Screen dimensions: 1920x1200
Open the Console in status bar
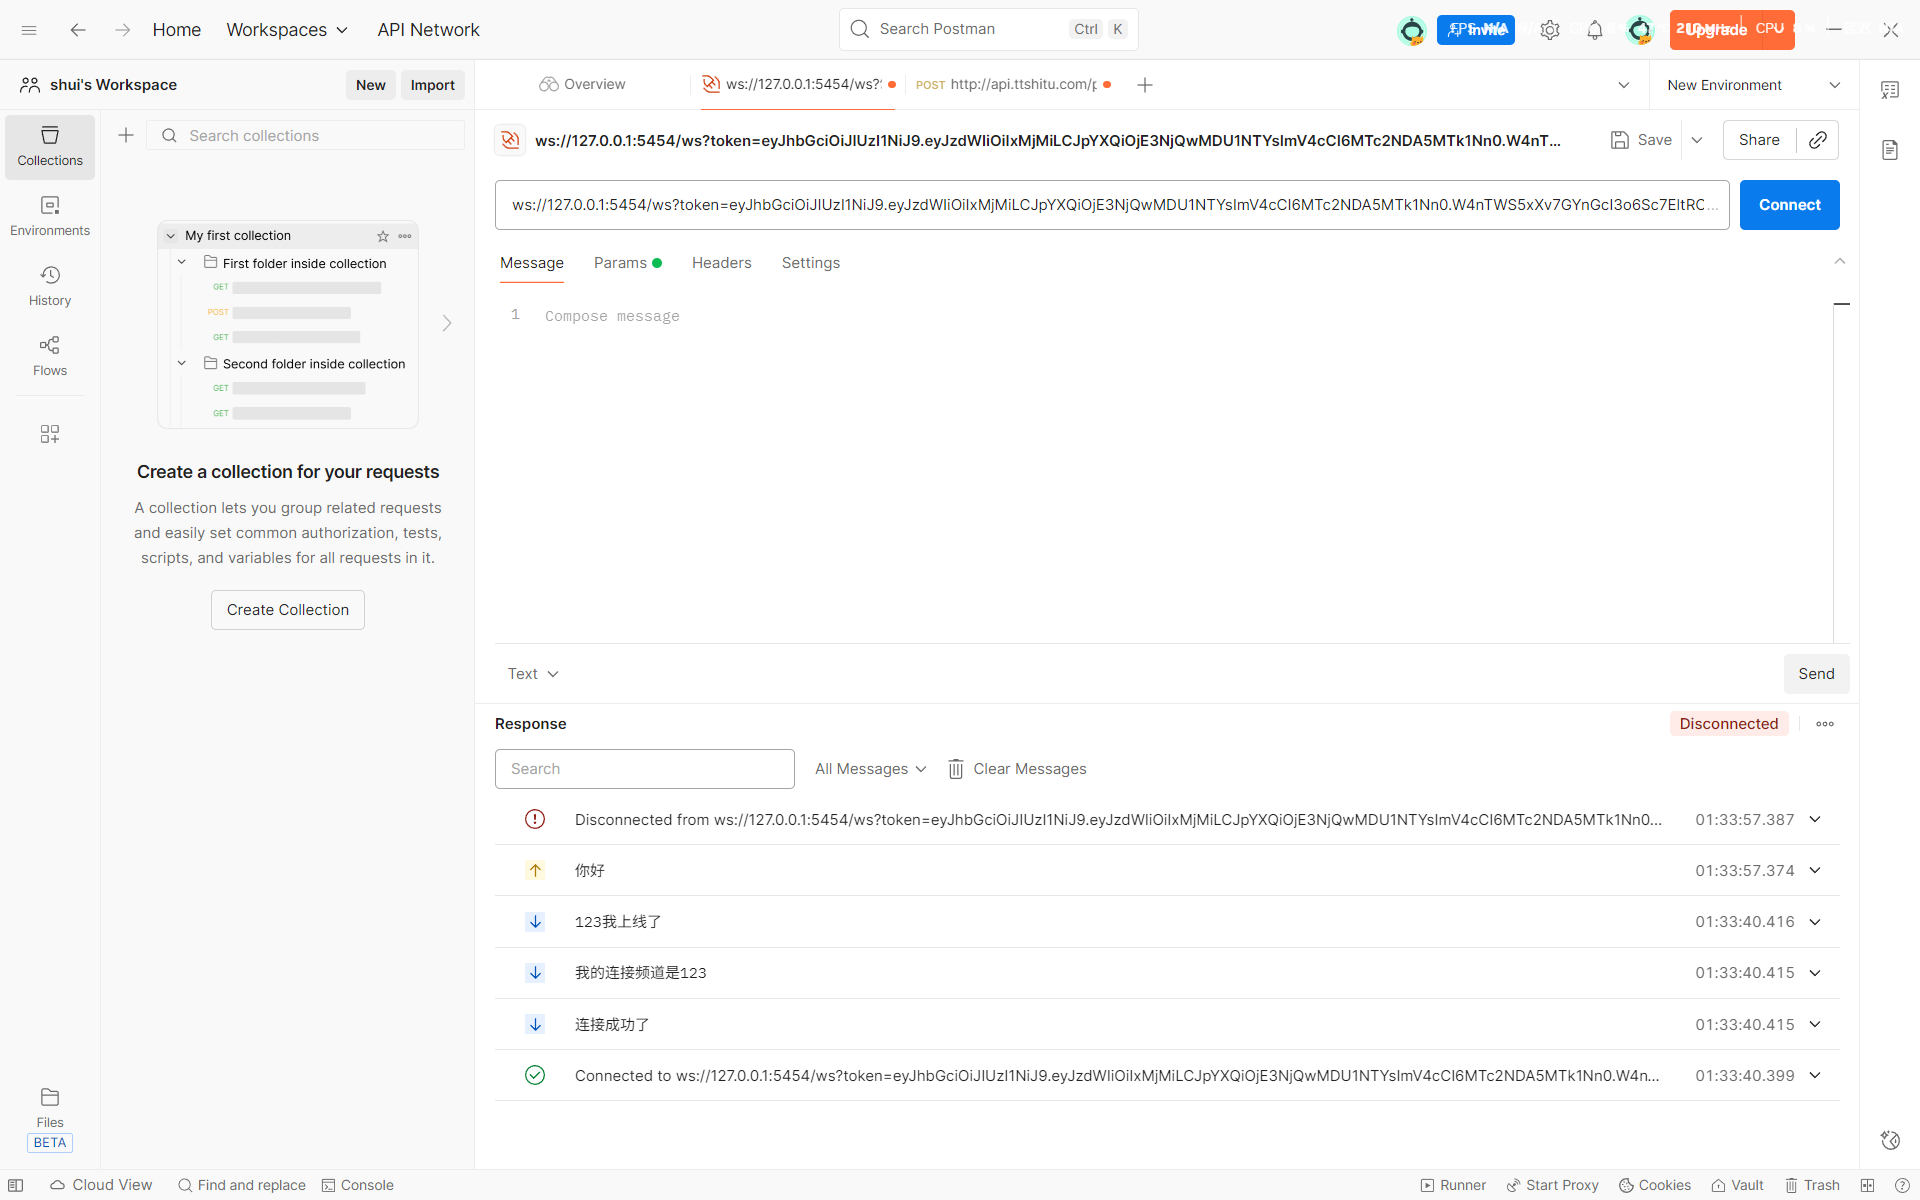357,1185
